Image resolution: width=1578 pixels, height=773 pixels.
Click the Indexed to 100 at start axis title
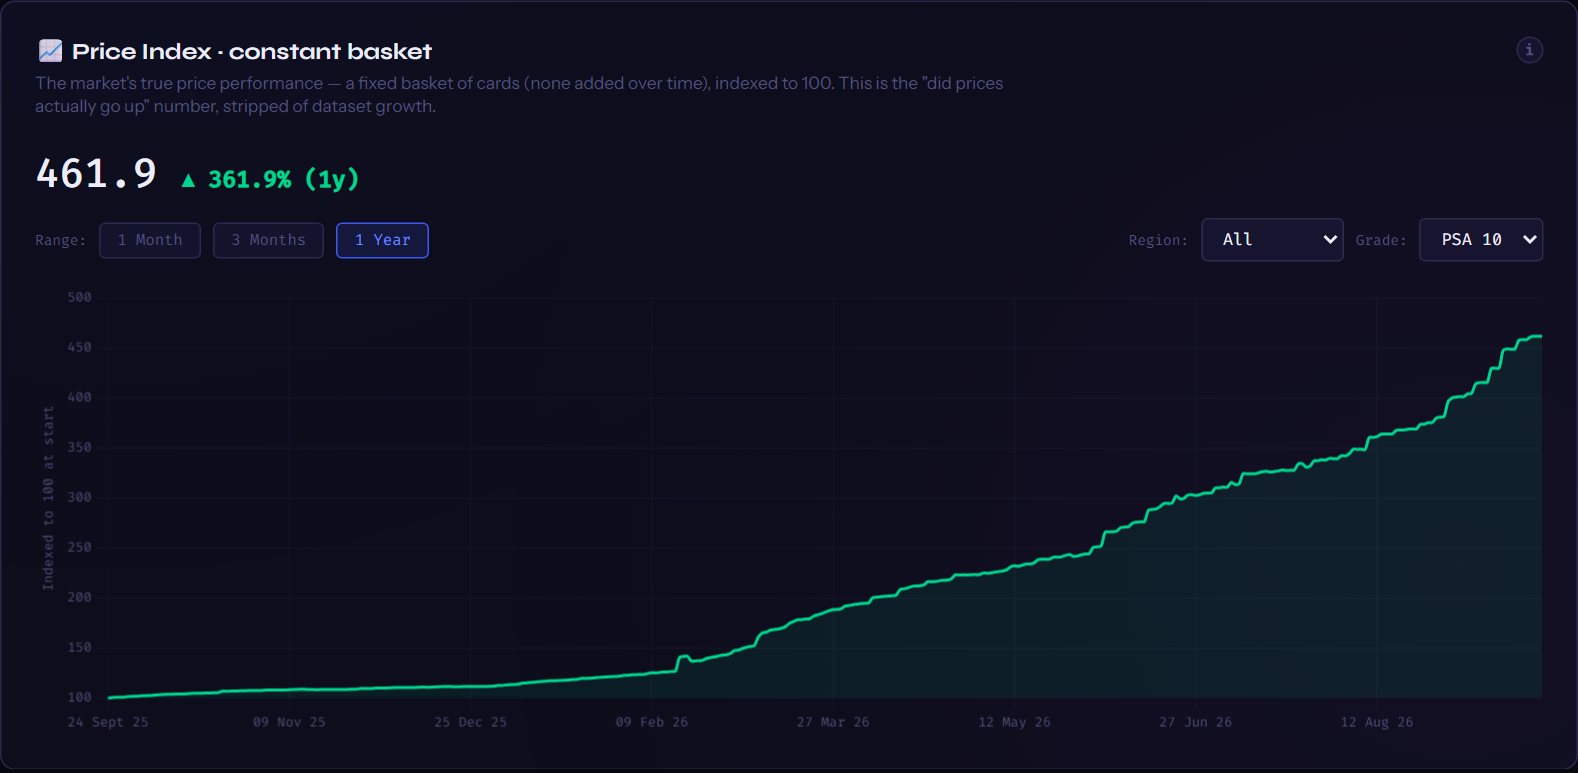(48, 498)
